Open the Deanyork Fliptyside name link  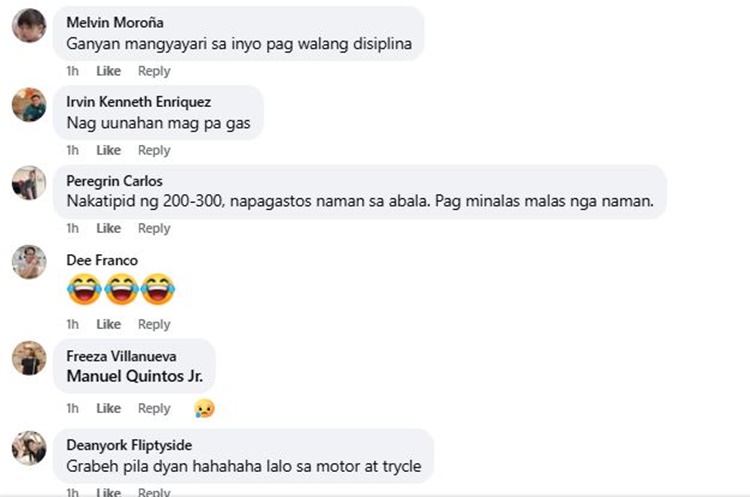pos(129,445)
